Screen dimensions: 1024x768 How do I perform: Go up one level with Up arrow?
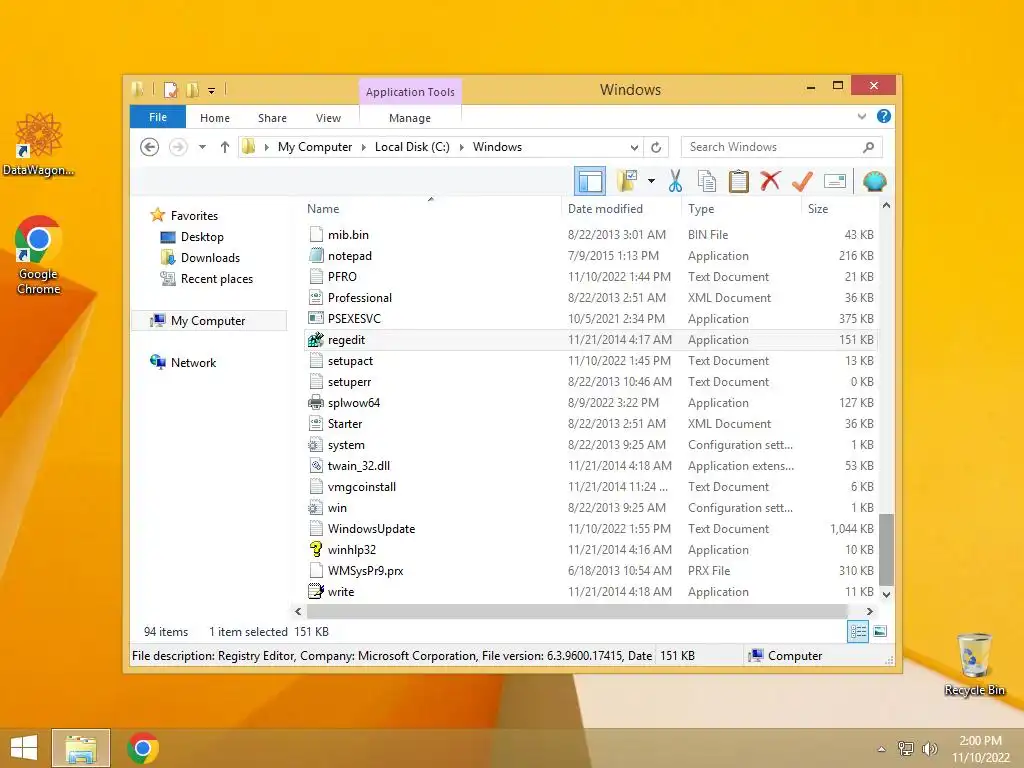point(225,147)
